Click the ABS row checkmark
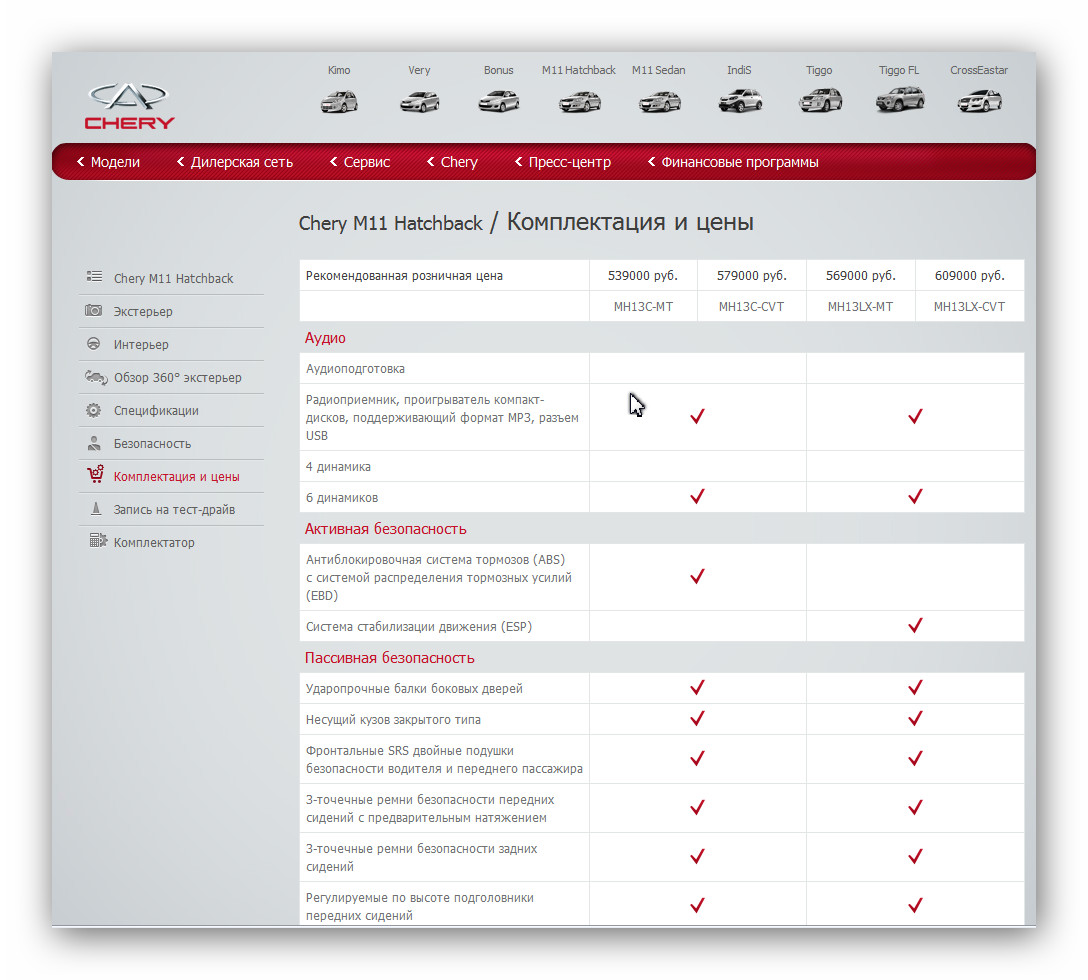Screen dimensions: 1088x980 click(x=697, y=576)
